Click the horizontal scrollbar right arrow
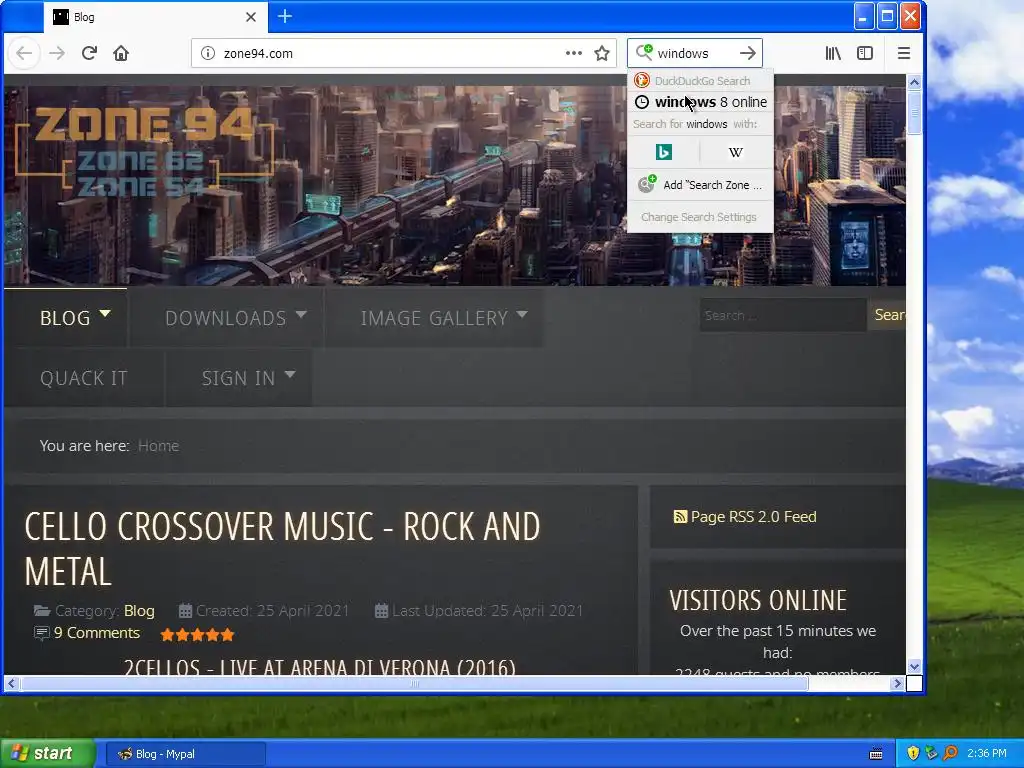The image size is (1024, 768). click(x=897, y=683)
